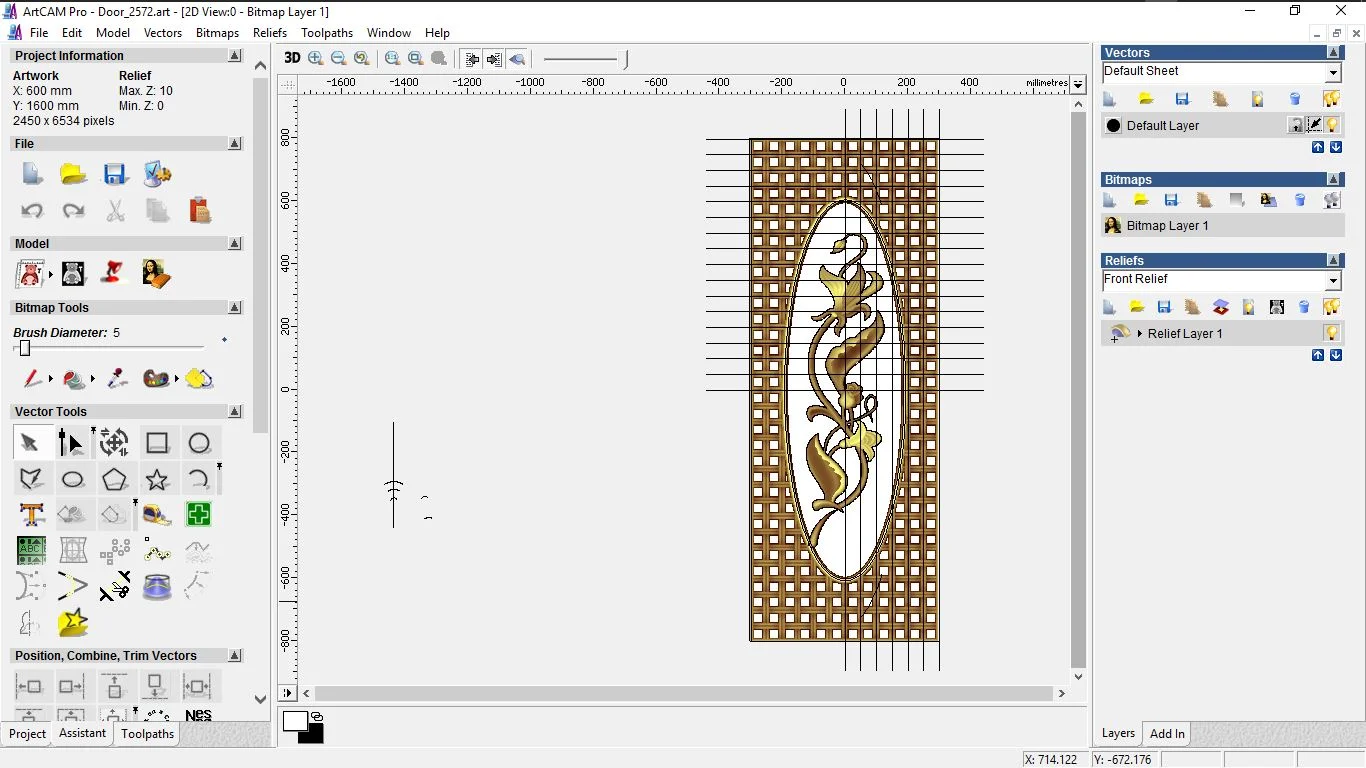The height and width of the screenshot is (768, 1366).
Task: Open the Default Sheet dropdown
Action: pyautogui.click(x=1332, y=72)
